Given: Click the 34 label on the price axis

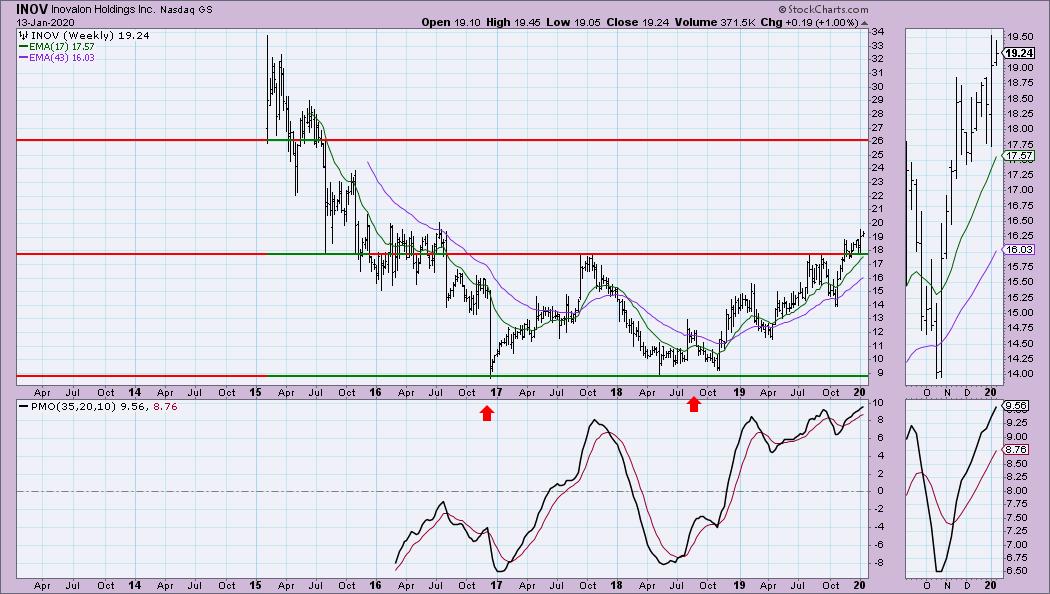Looking at the screenshot, I should pos(877,31).
